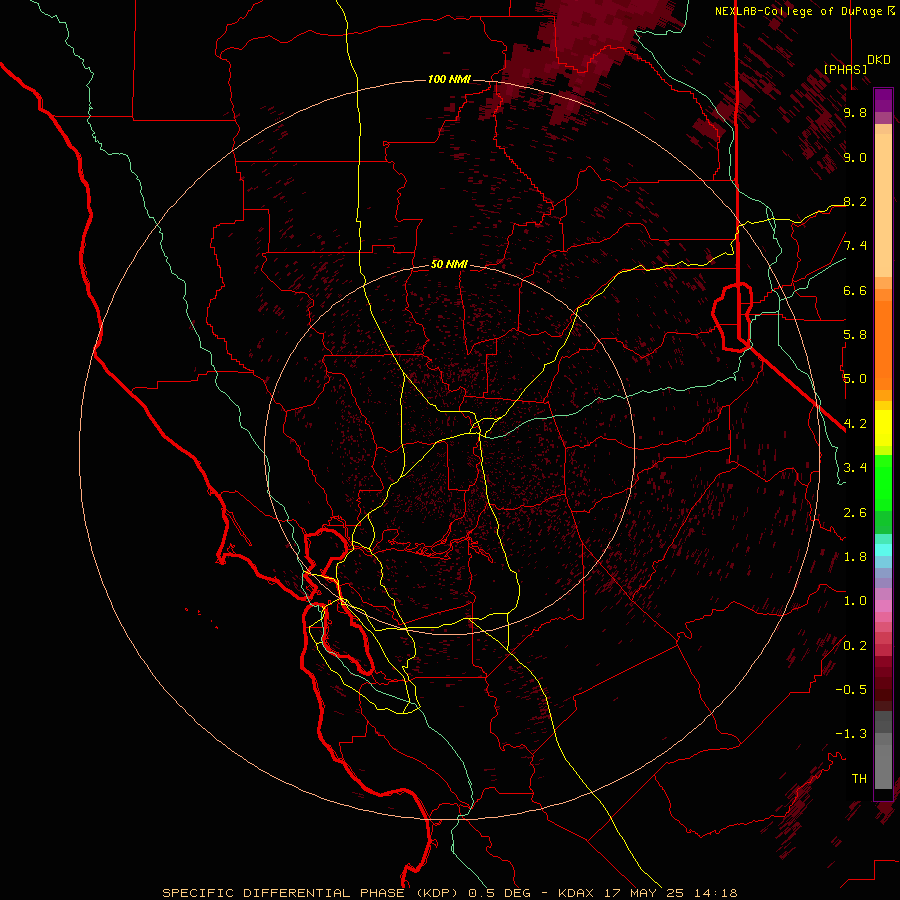Click the TH label on the color scale

(x=859, y=779)
